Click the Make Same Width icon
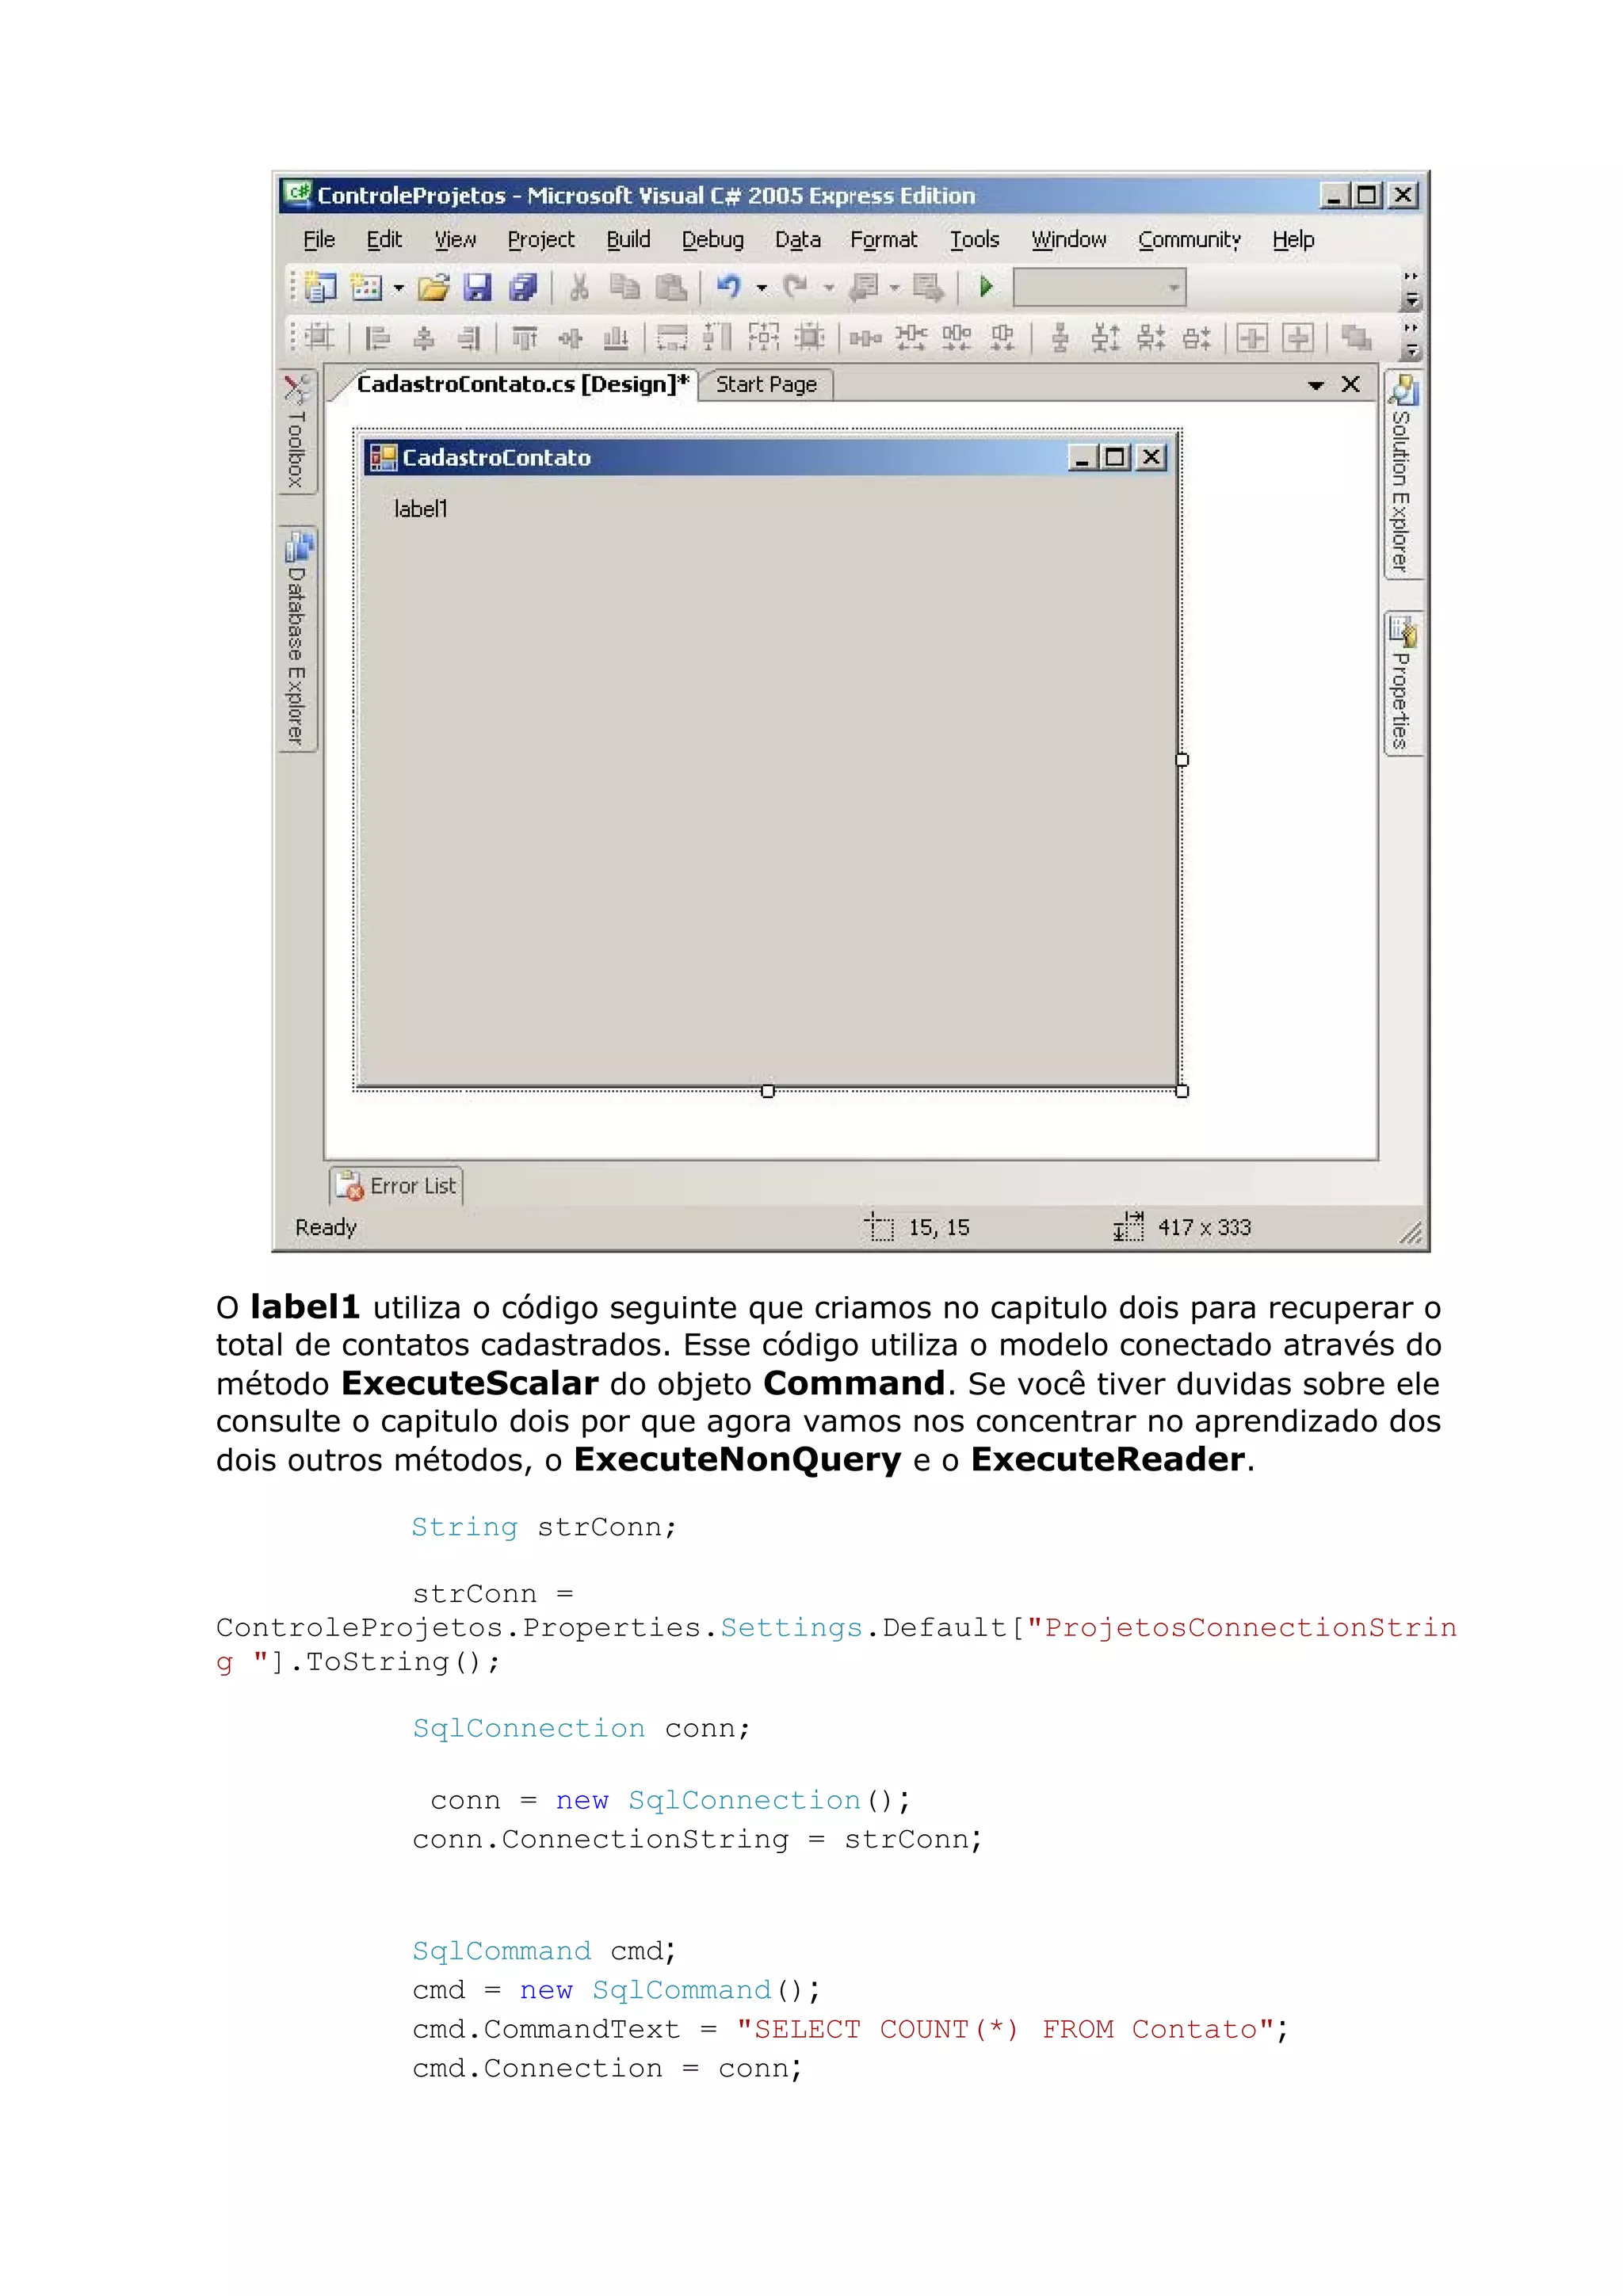This screenshot has width=1623, height=2296. pyautogui.click(x=672, y=338)
